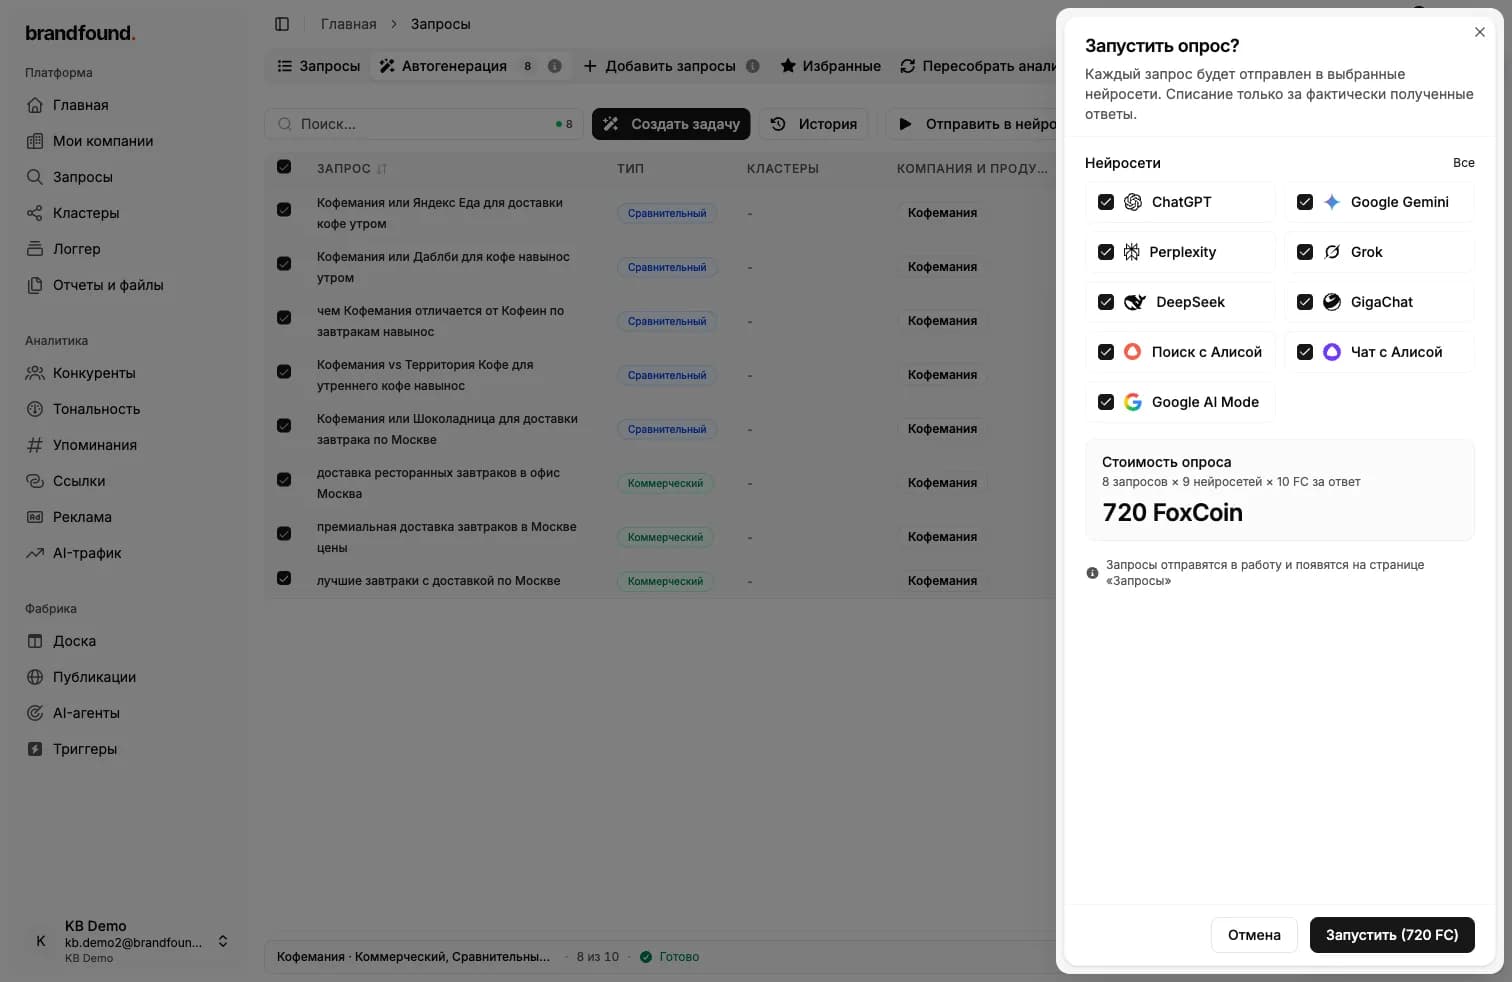Screen dimensions: 1512x982
Task: Click the Отмена button
Action: click(x=1254, y=935)
